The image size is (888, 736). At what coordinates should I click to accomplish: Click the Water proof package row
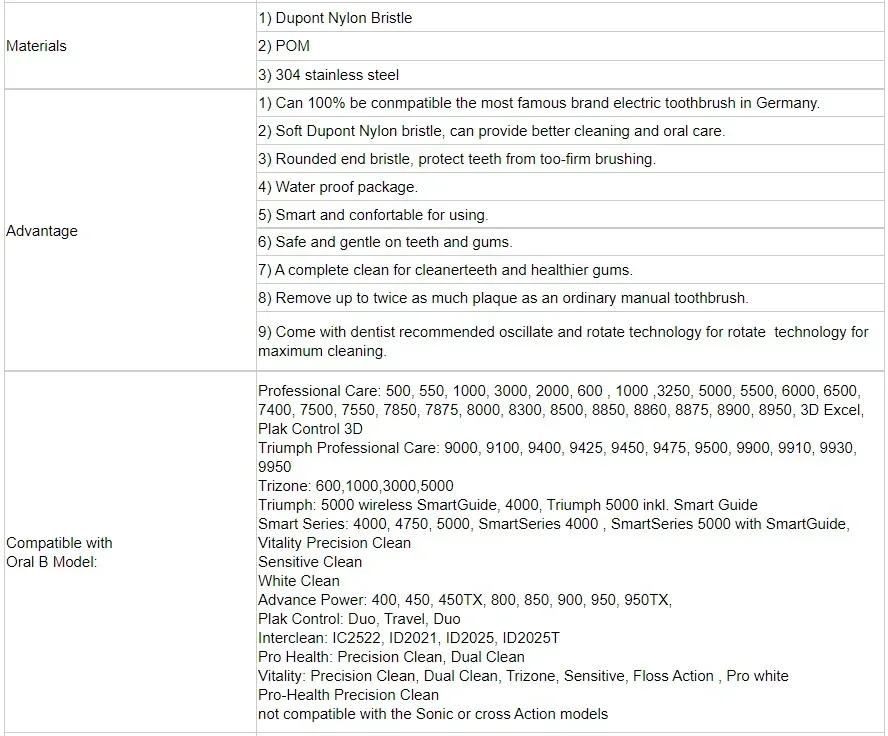tap(338, 187)
